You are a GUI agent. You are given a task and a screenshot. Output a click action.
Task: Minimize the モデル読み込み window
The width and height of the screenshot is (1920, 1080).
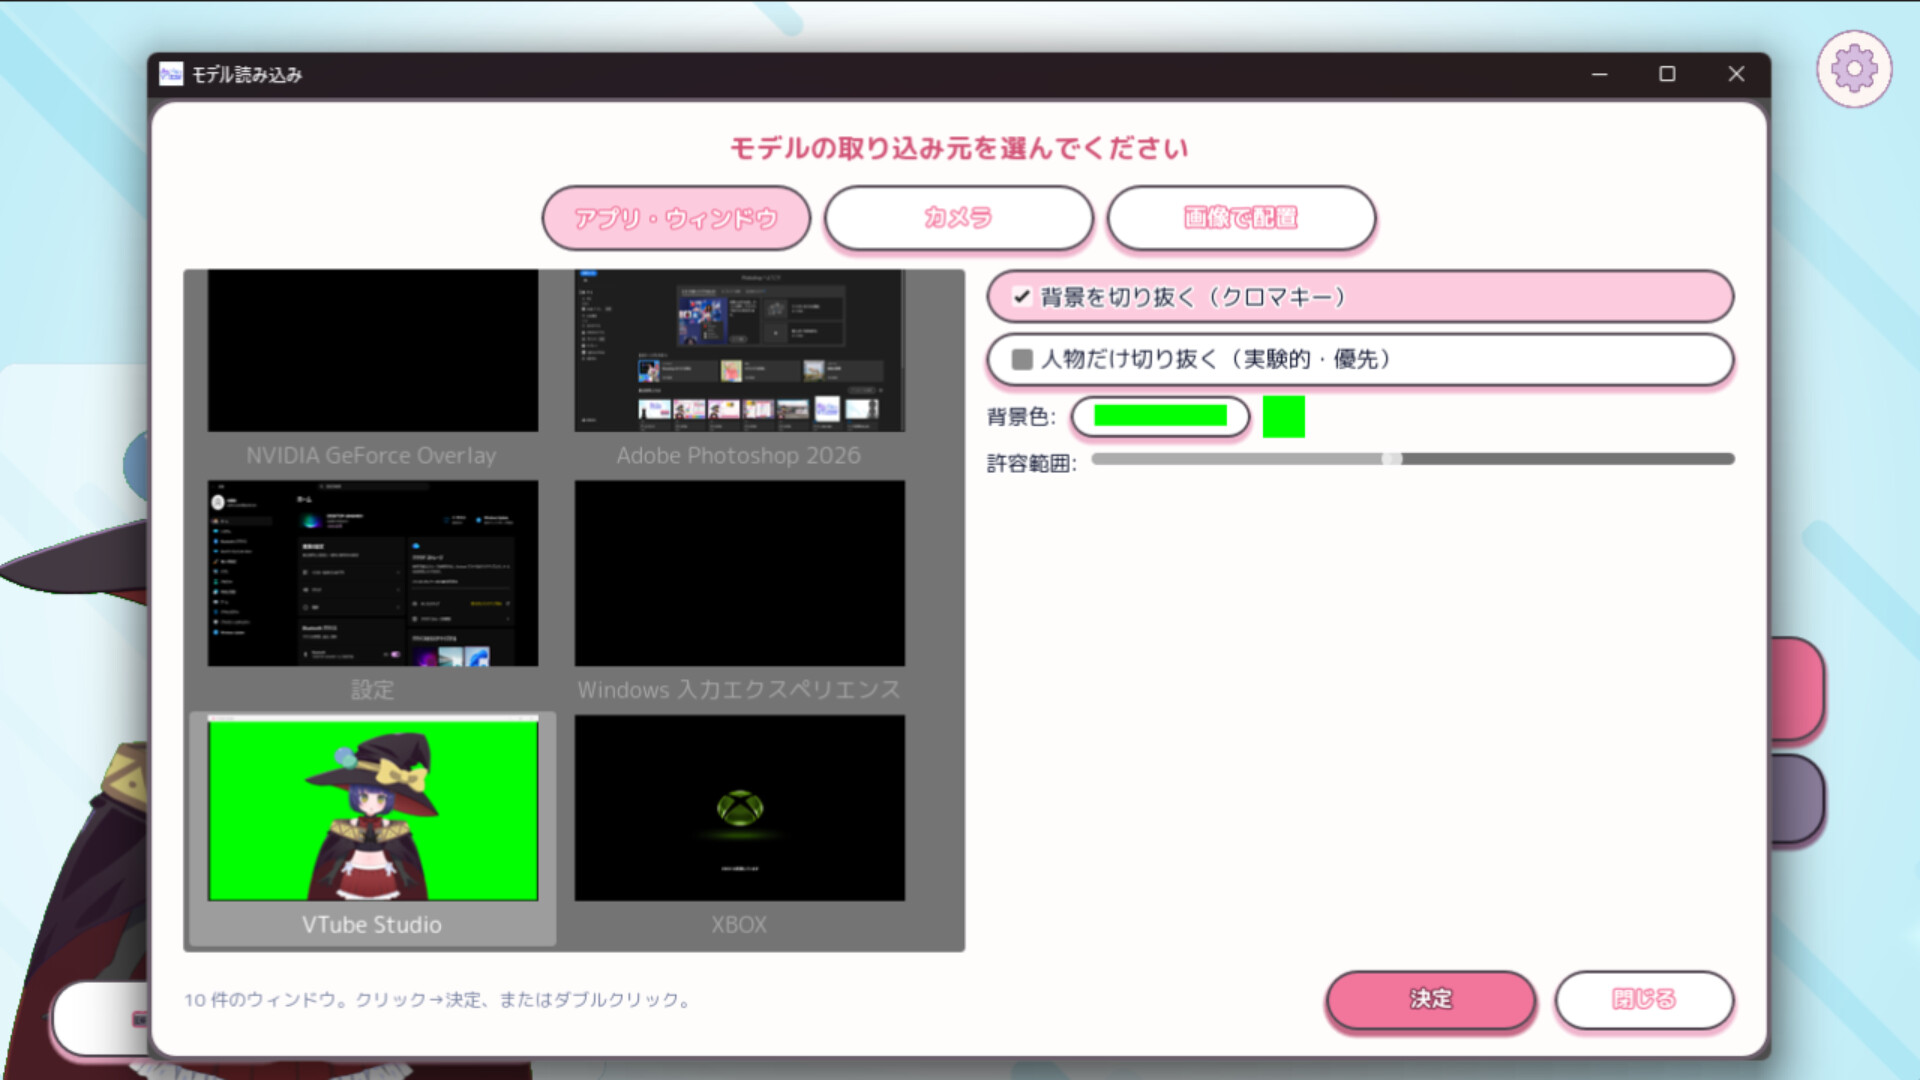(x=1600, y=74)
